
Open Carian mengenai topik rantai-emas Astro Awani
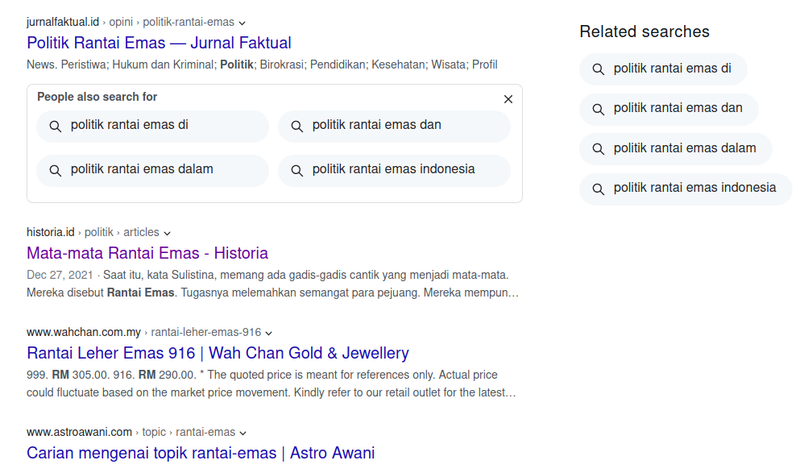(200, 453)
